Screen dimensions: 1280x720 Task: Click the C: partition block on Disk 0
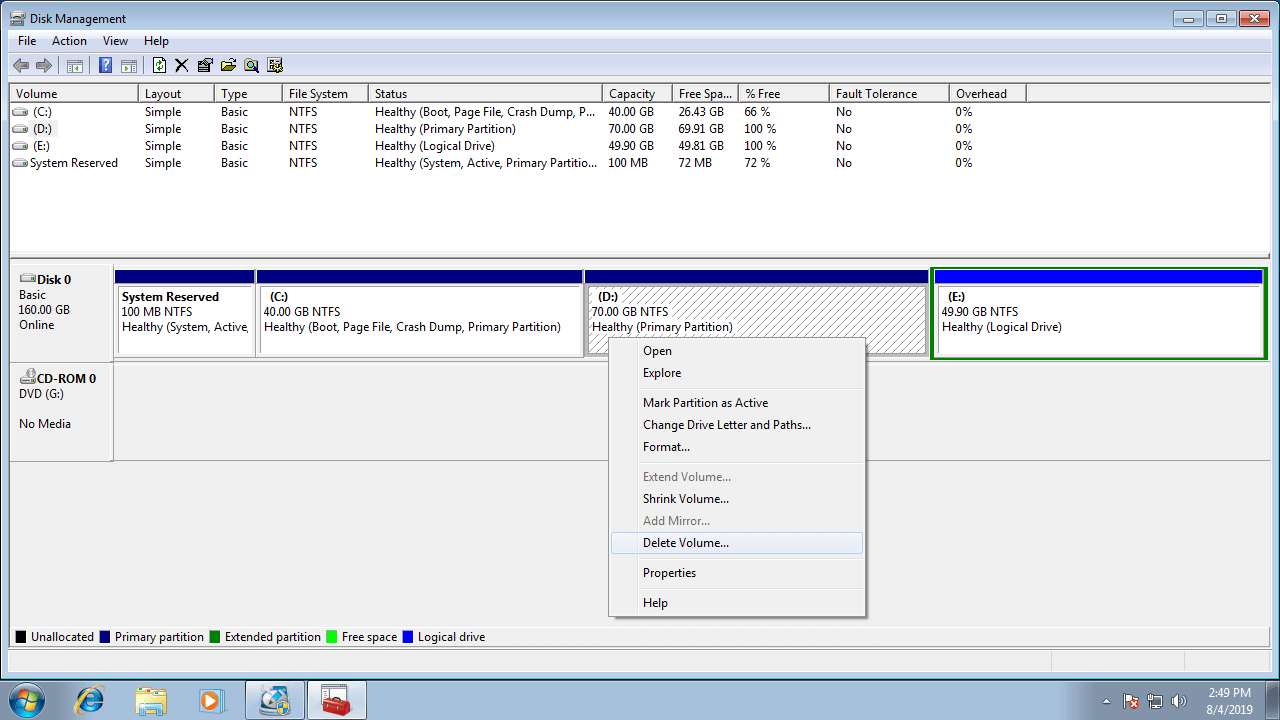(420, 320)
